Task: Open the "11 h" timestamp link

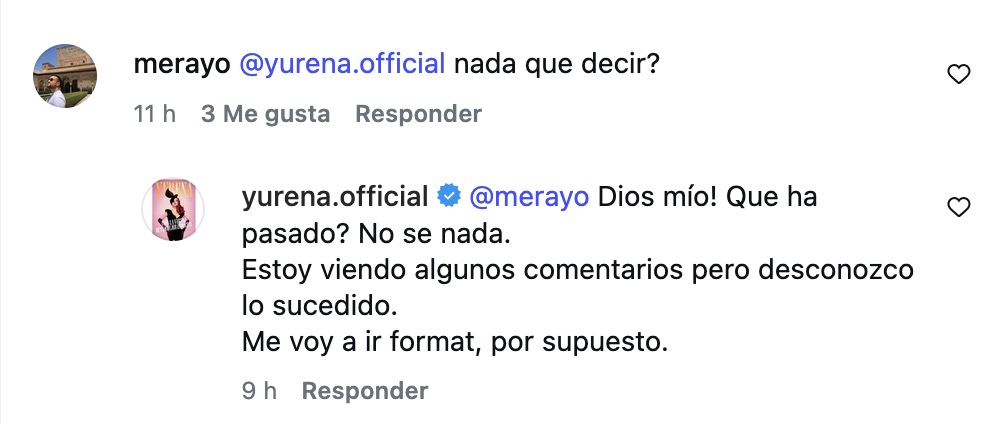Action: pyautogui.click(x=154, y=114)
